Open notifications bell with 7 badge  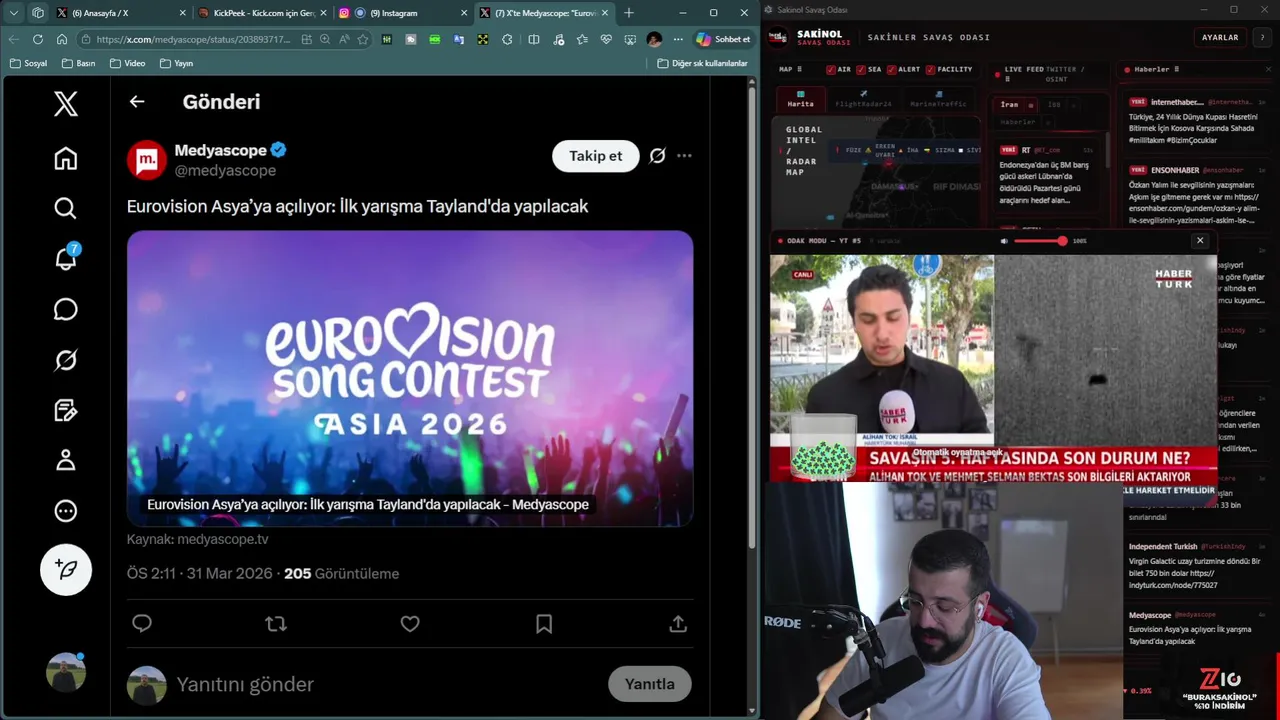[66, 258]
